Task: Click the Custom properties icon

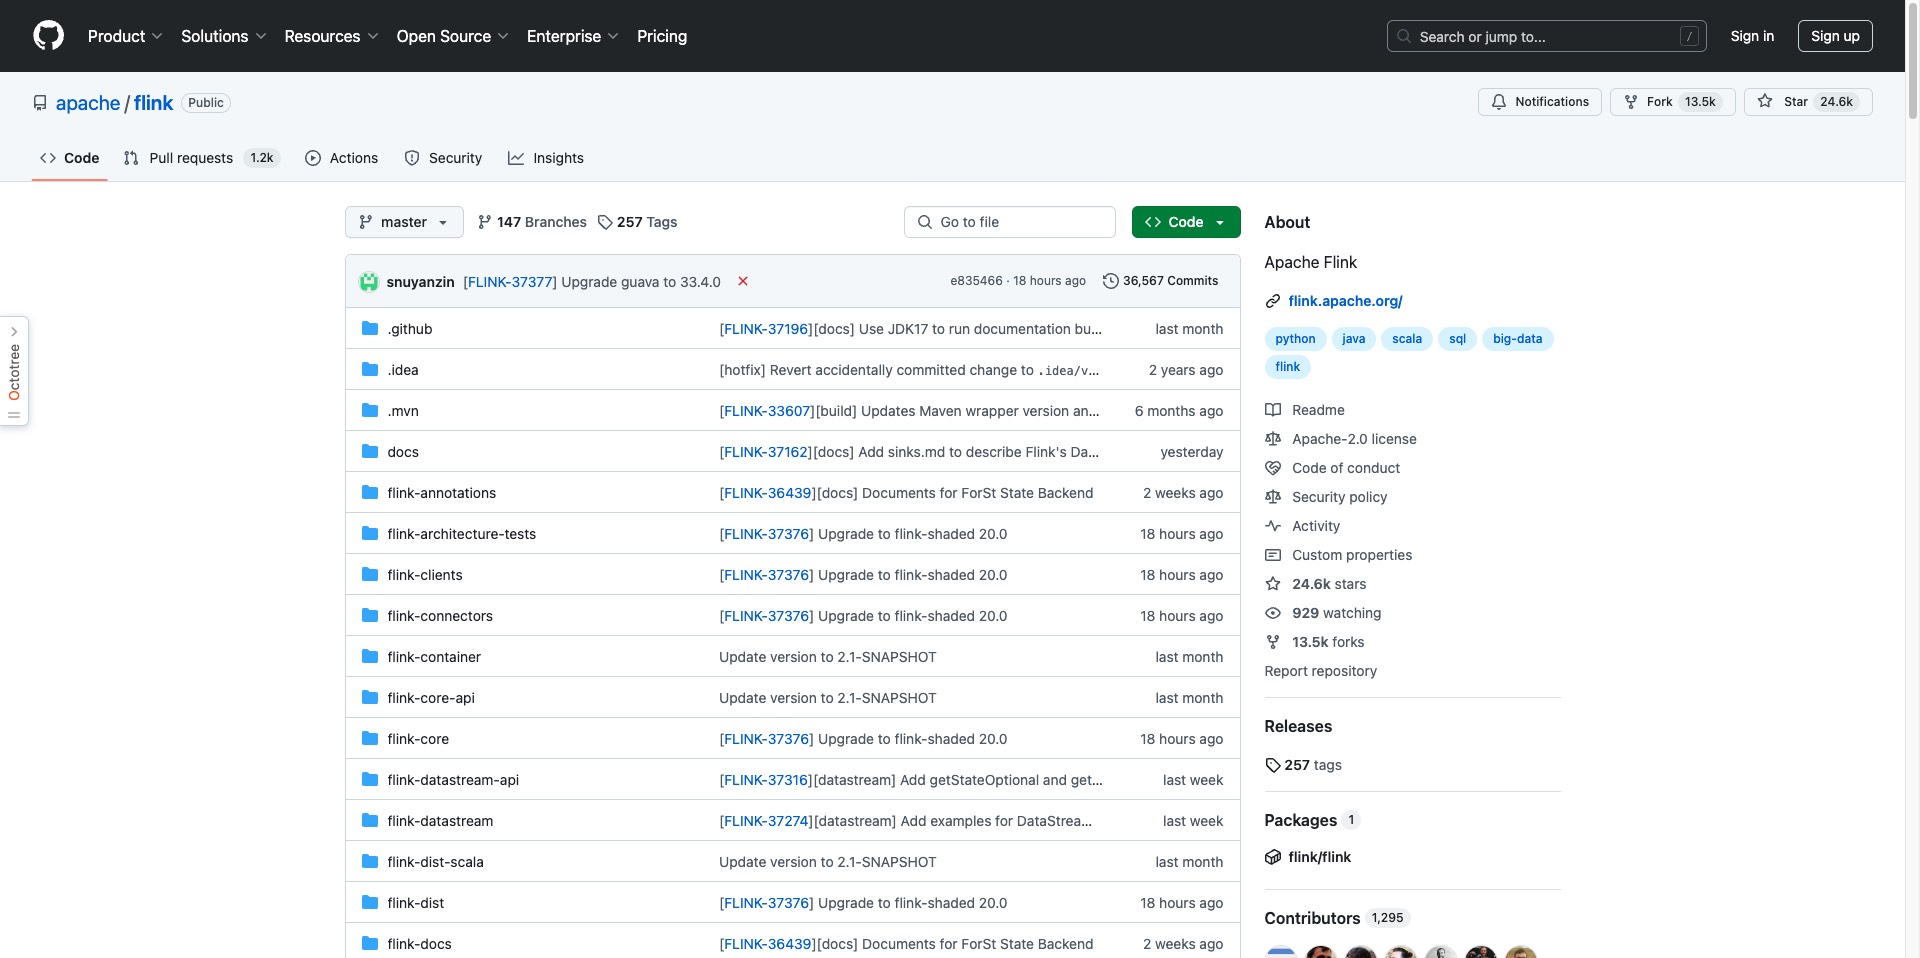Action: 1273,555
